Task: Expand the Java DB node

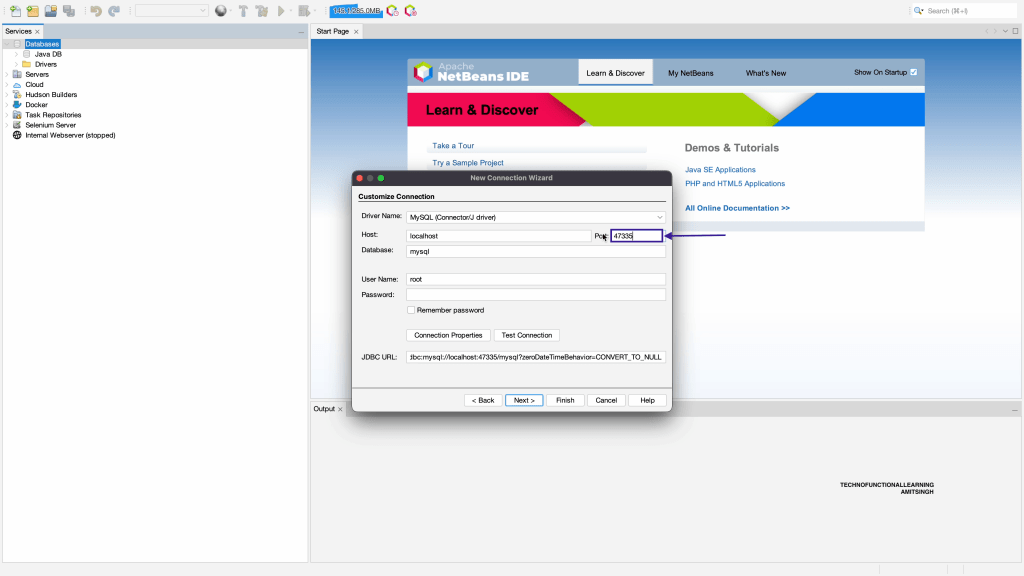Action: (x=16, y=54)
